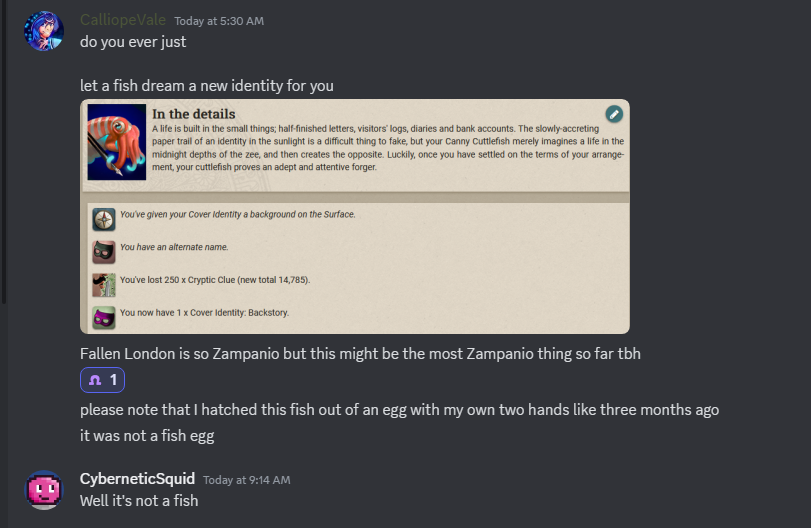
Task: Click the Cryptic Clue item icon
Action: [x=103, y=283]
